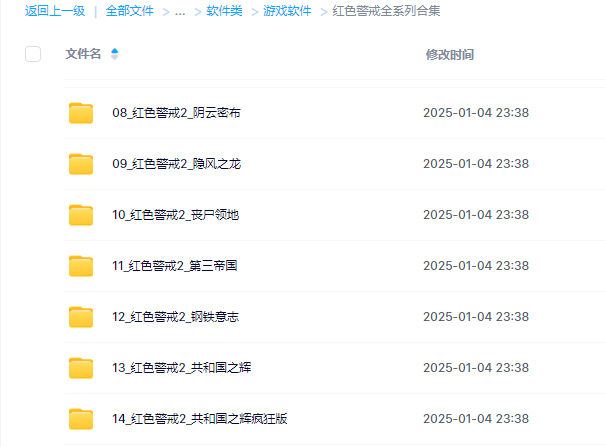Click modified time of 13_红色警戒2_共和国之辉 row
The width and height of the screenshot is (605, 447).
476,368
